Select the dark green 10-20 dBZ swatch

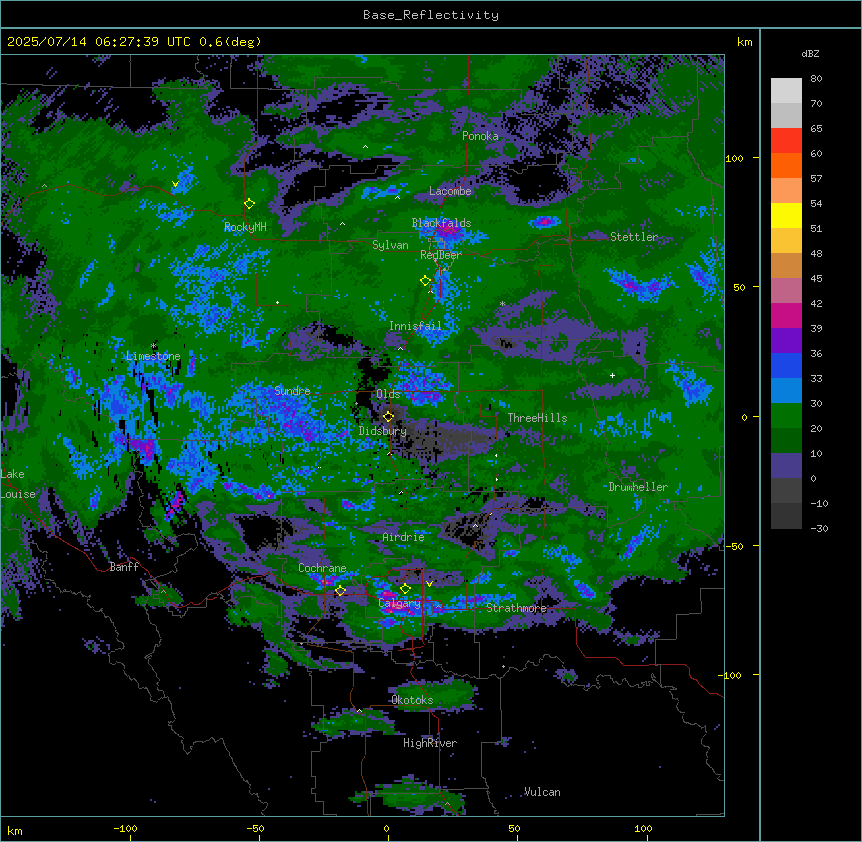click(786, 441)
